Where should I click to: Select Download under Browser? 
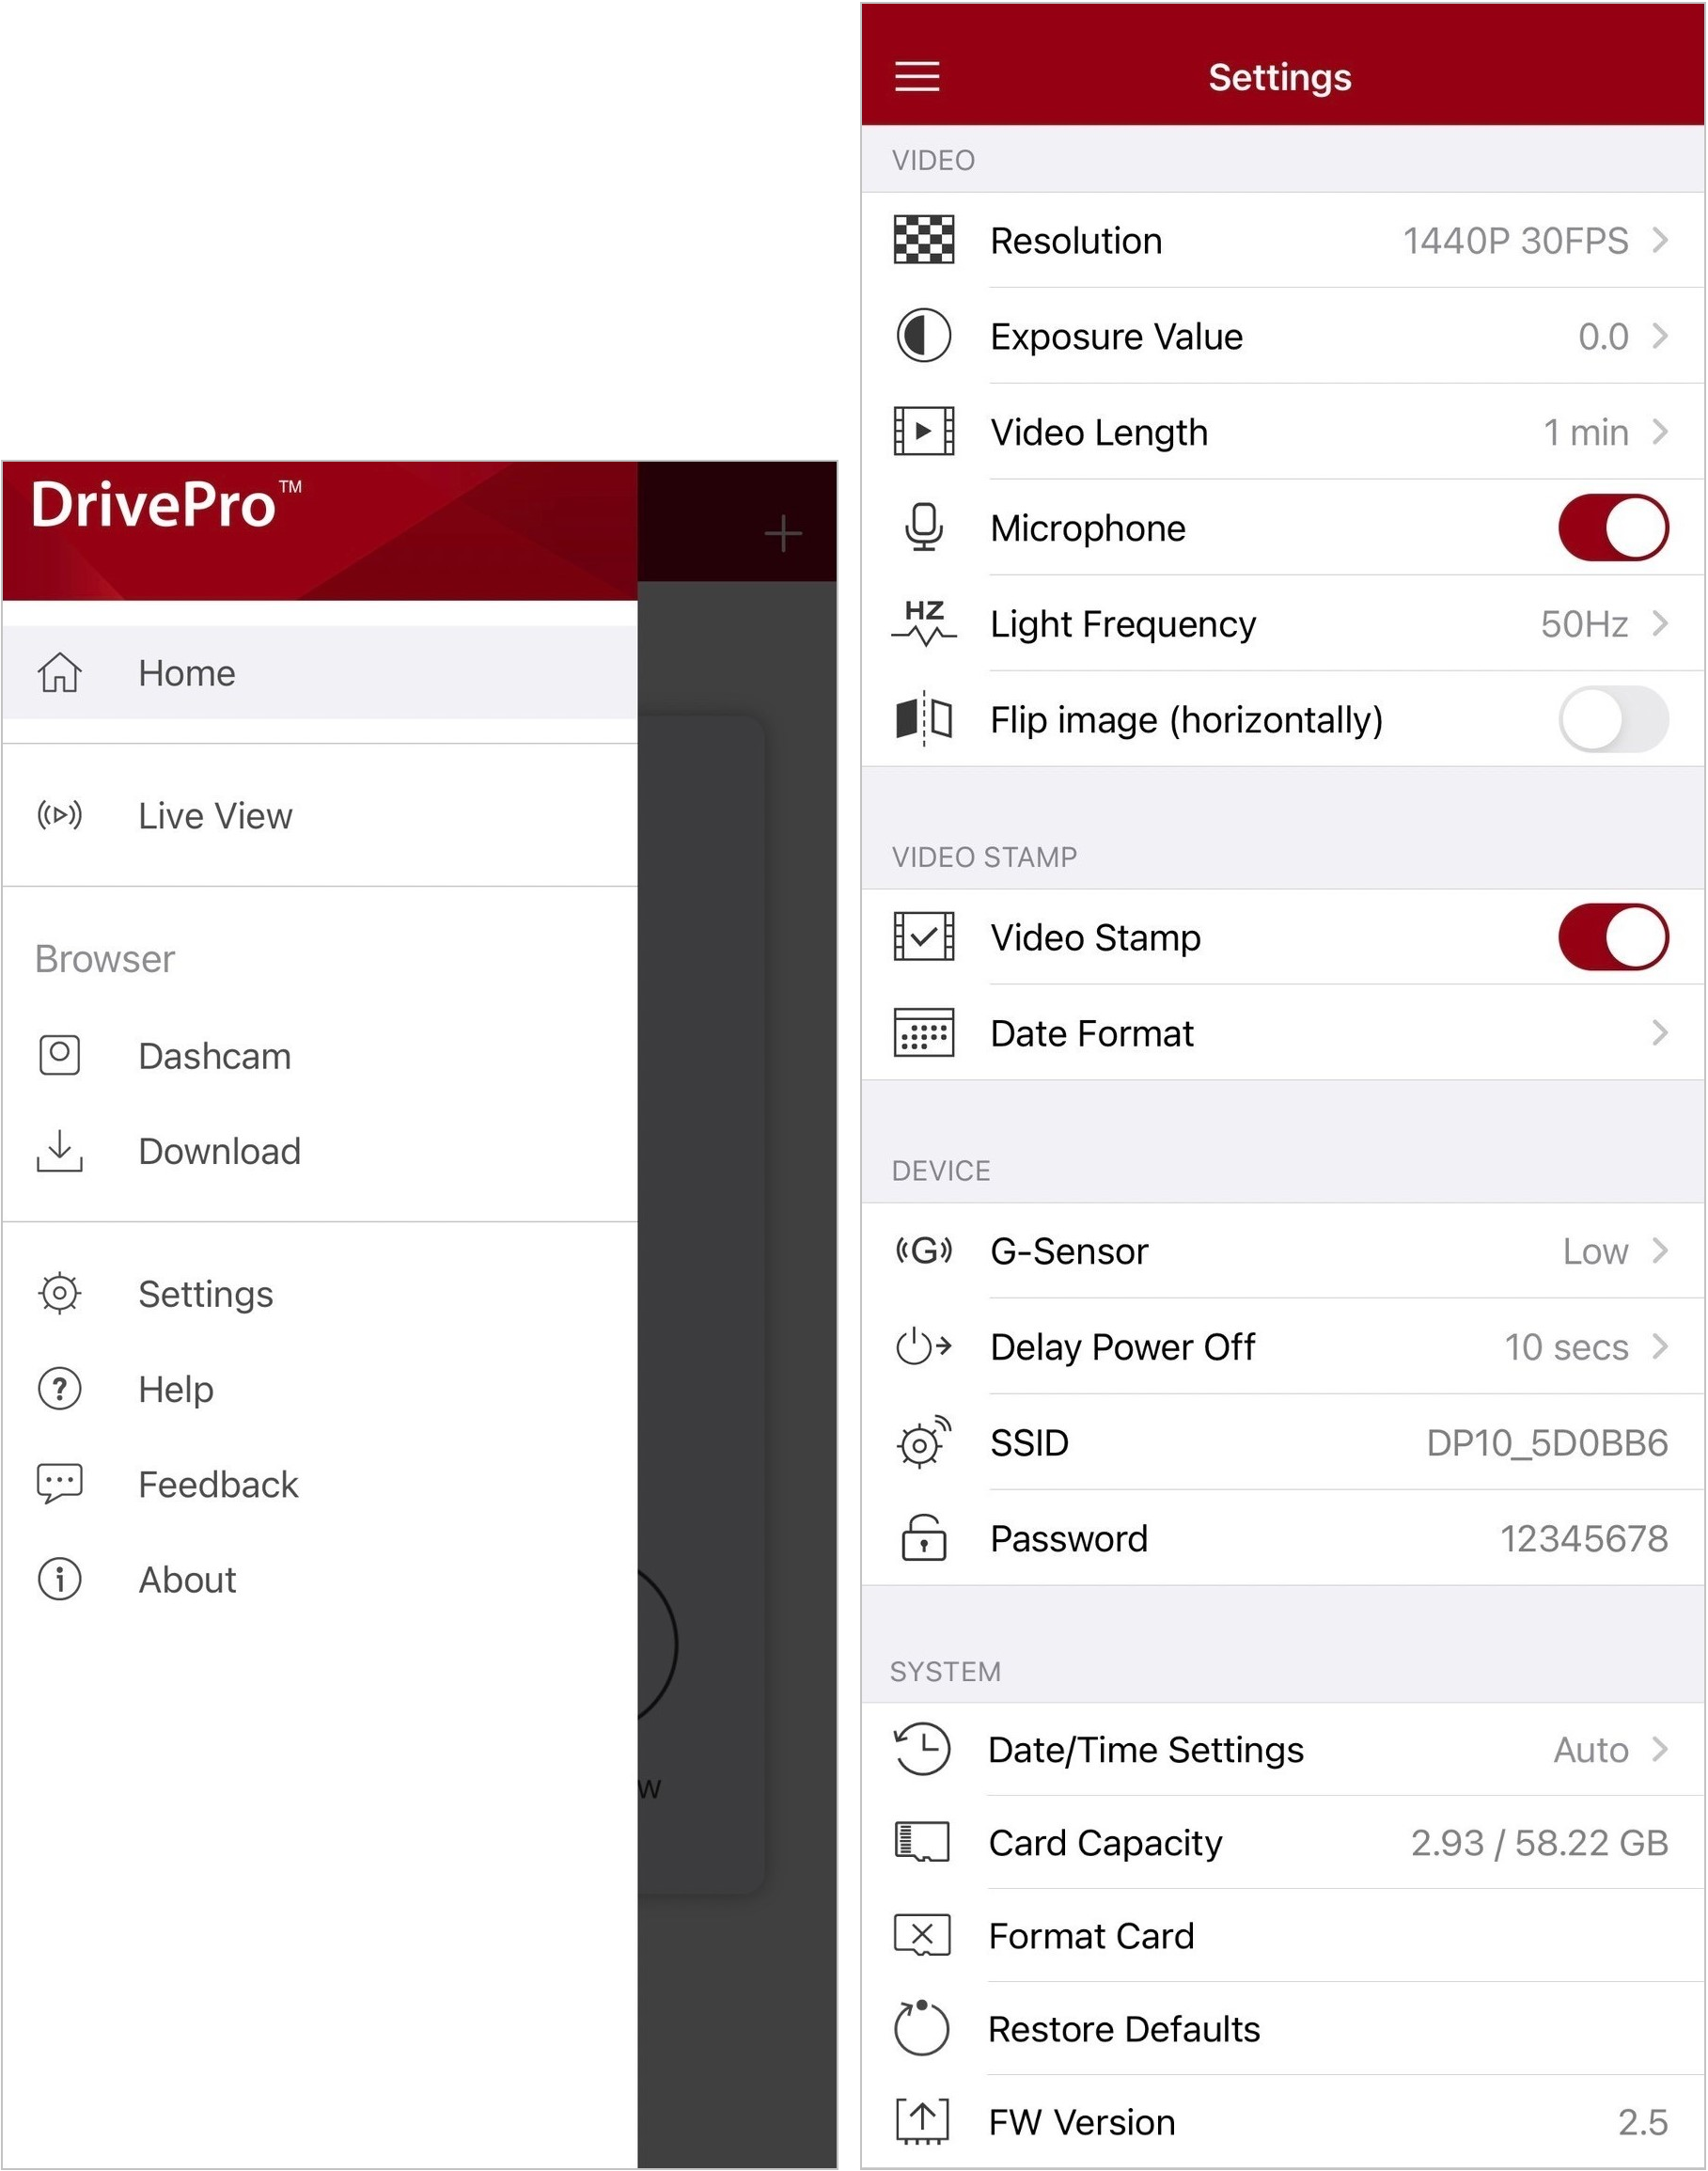tap(320, 1151)
